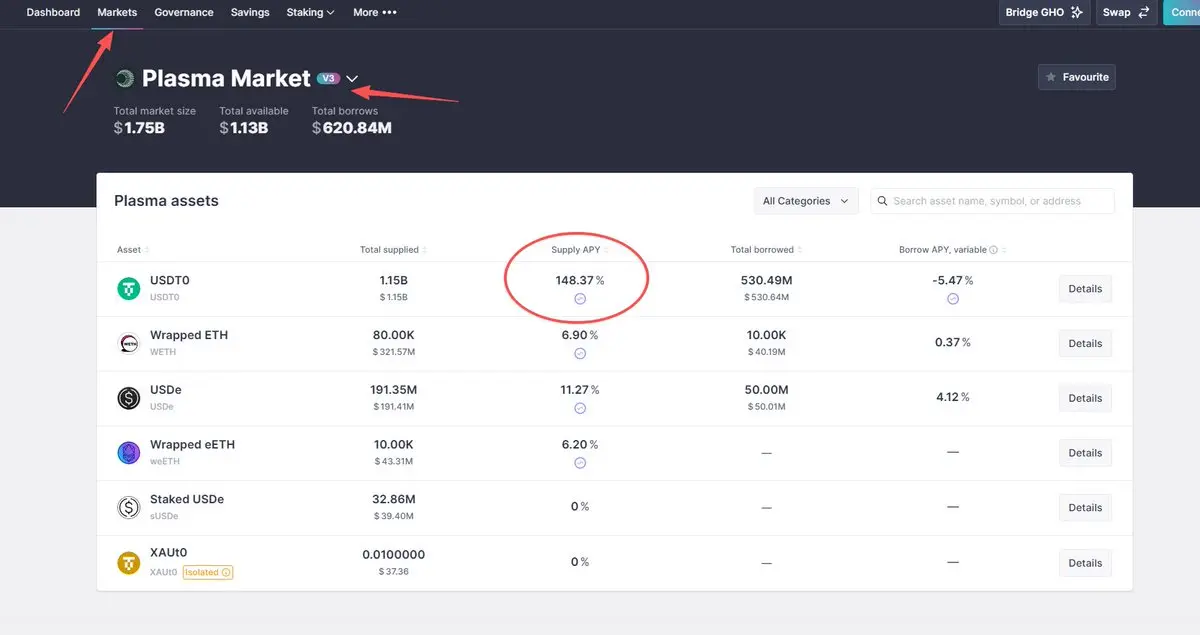The image size is (1200, 635).
Task: Click total market size $1.75B
Action: point(139,128)
